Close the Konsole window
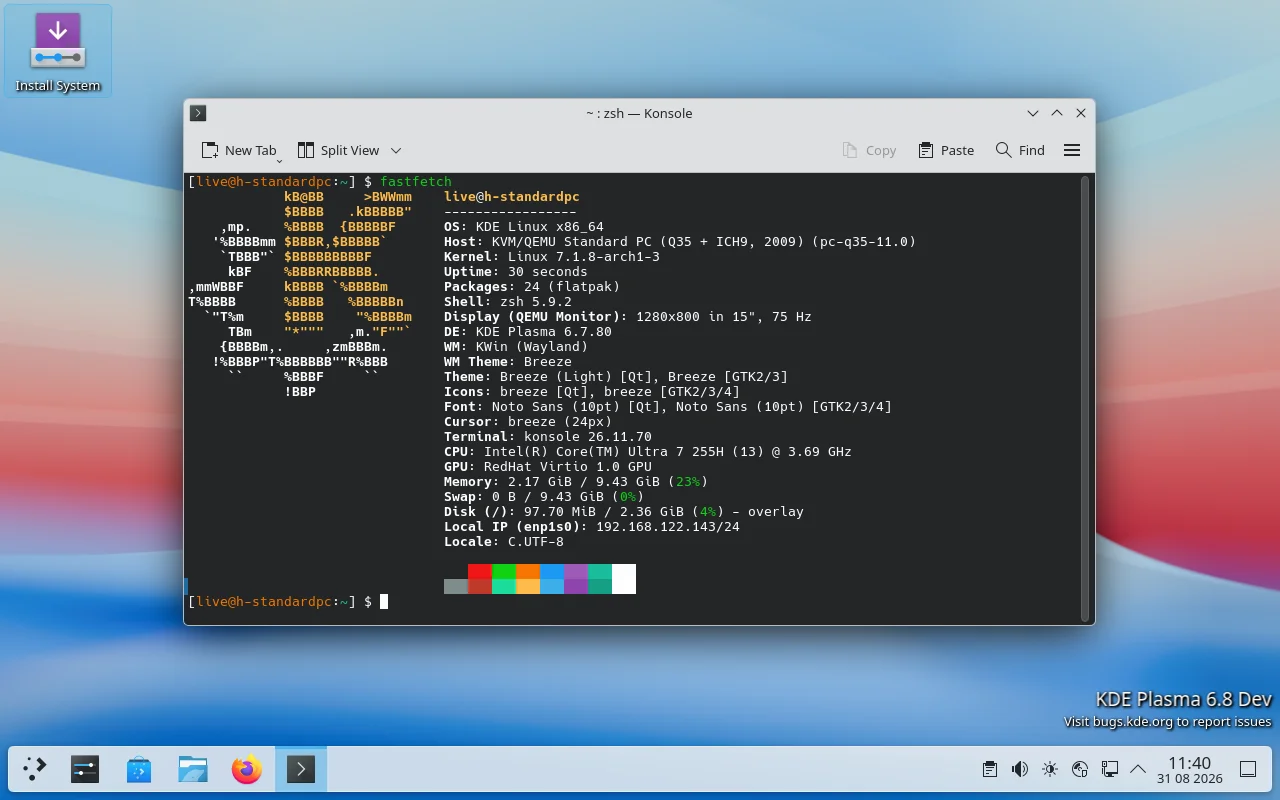The image size is (1280, 800). click(1081, 113)
